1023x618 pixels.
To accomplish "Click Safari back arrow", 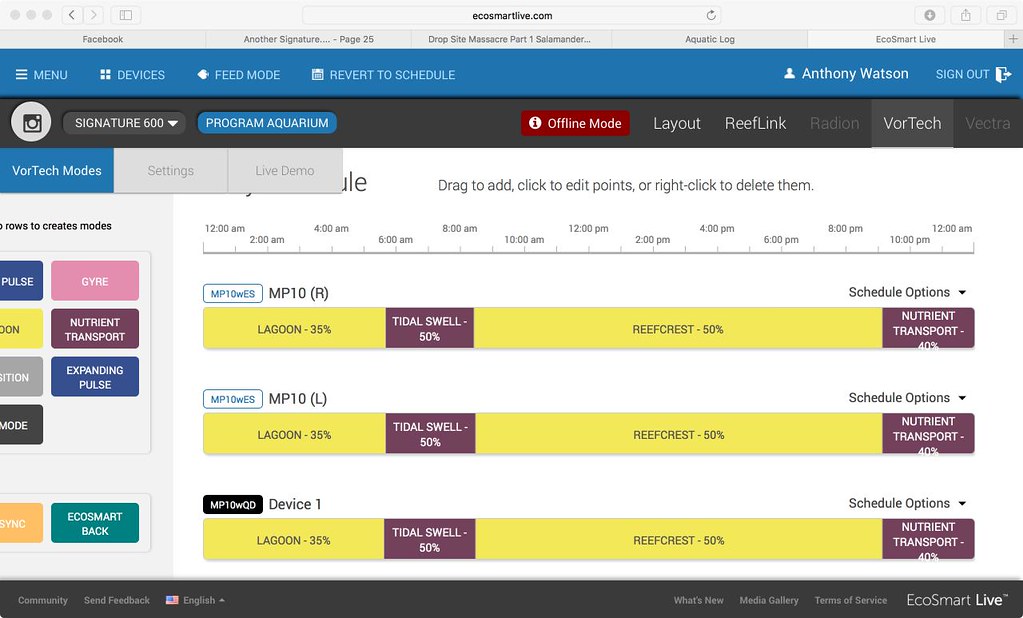I will (x=72, y=15).
